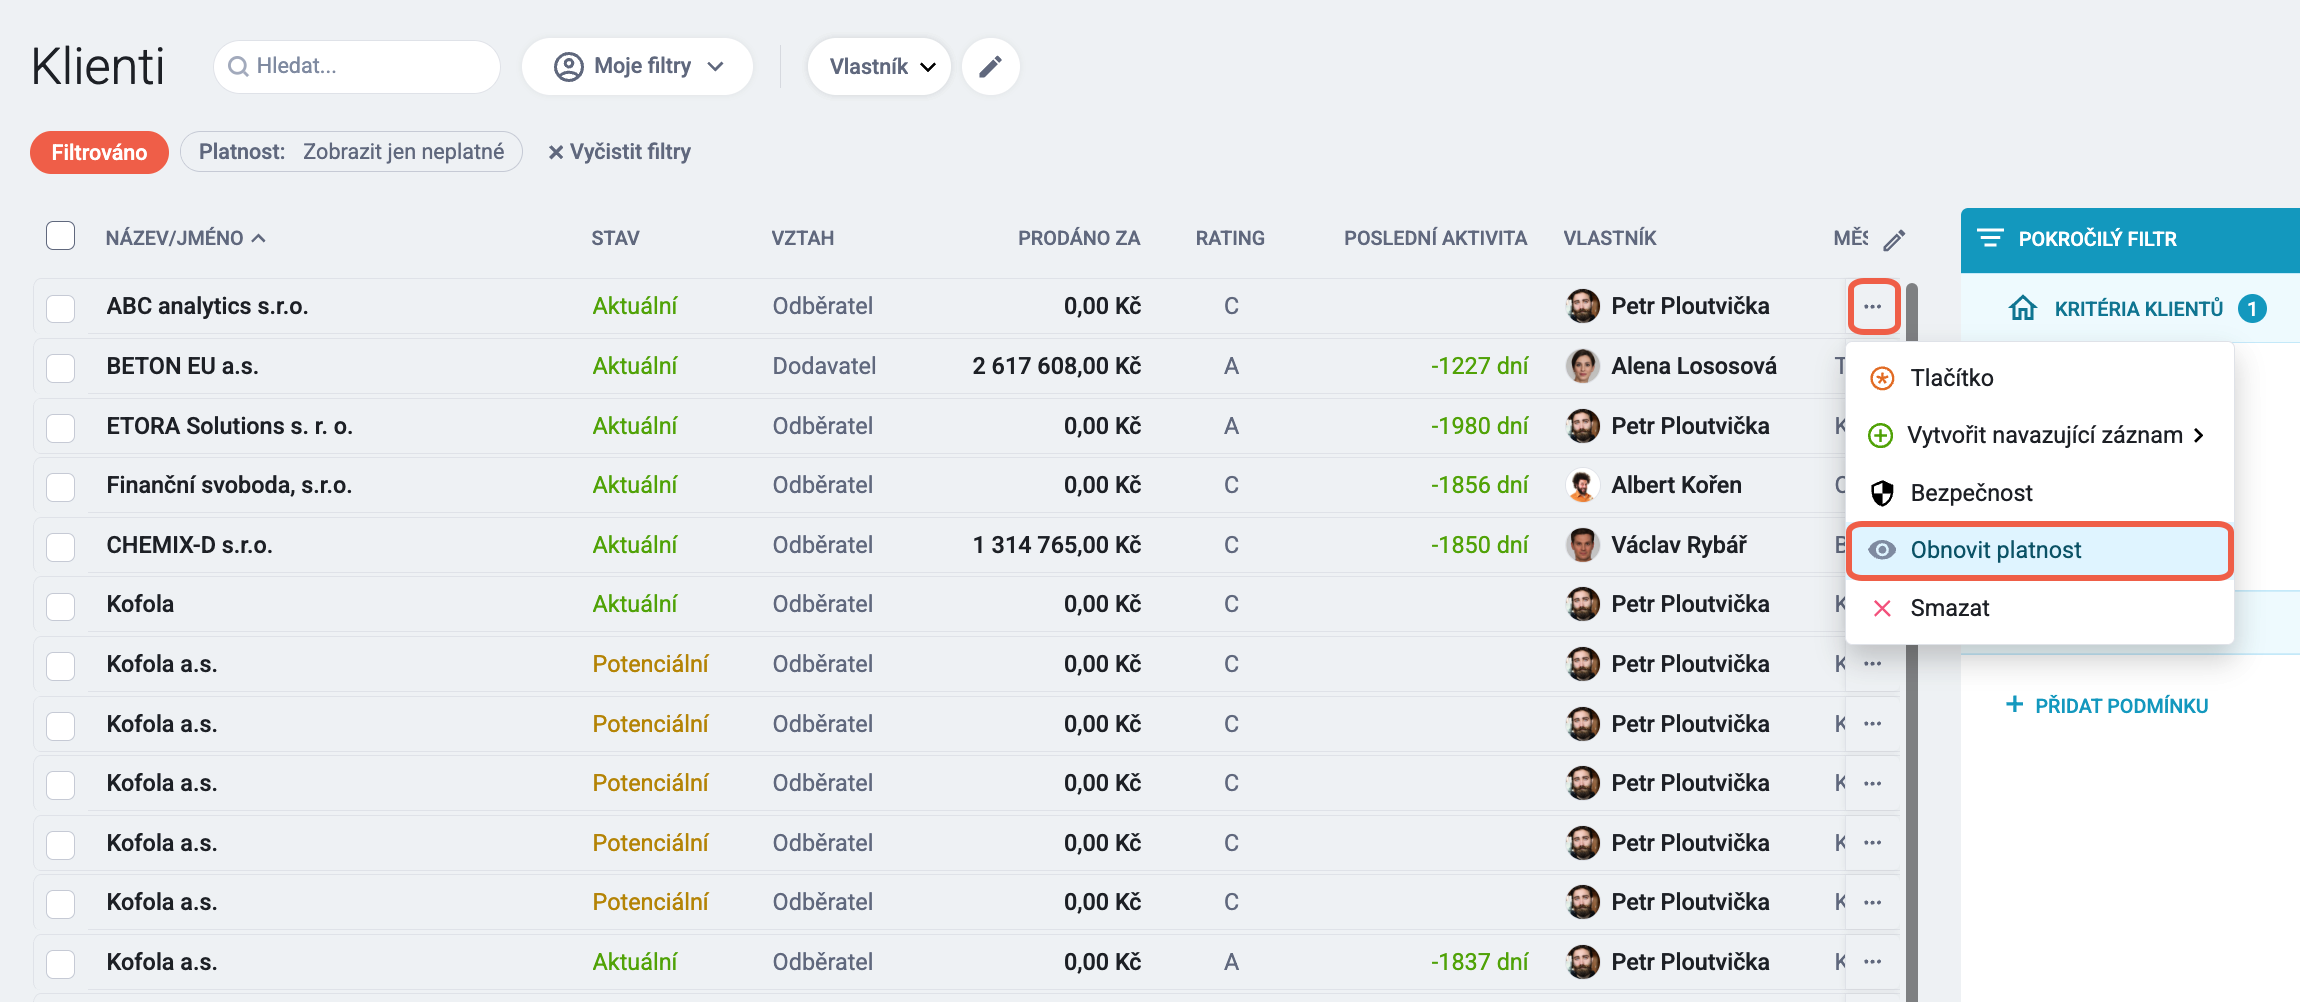Open the Moje filtry dropdown

coord(637,67)
